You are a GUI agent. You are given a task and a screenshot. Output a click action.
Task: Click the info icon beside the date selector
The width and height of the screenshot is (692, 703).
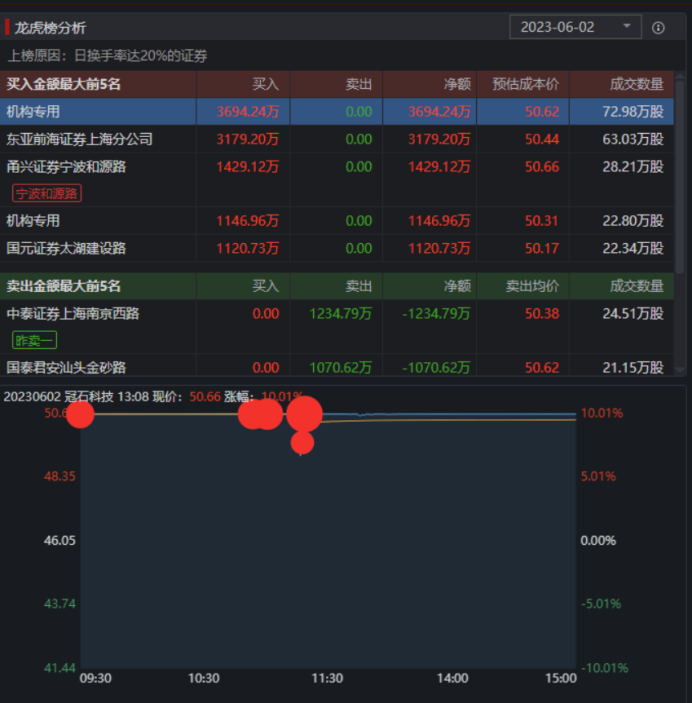(x=658, y=28)
